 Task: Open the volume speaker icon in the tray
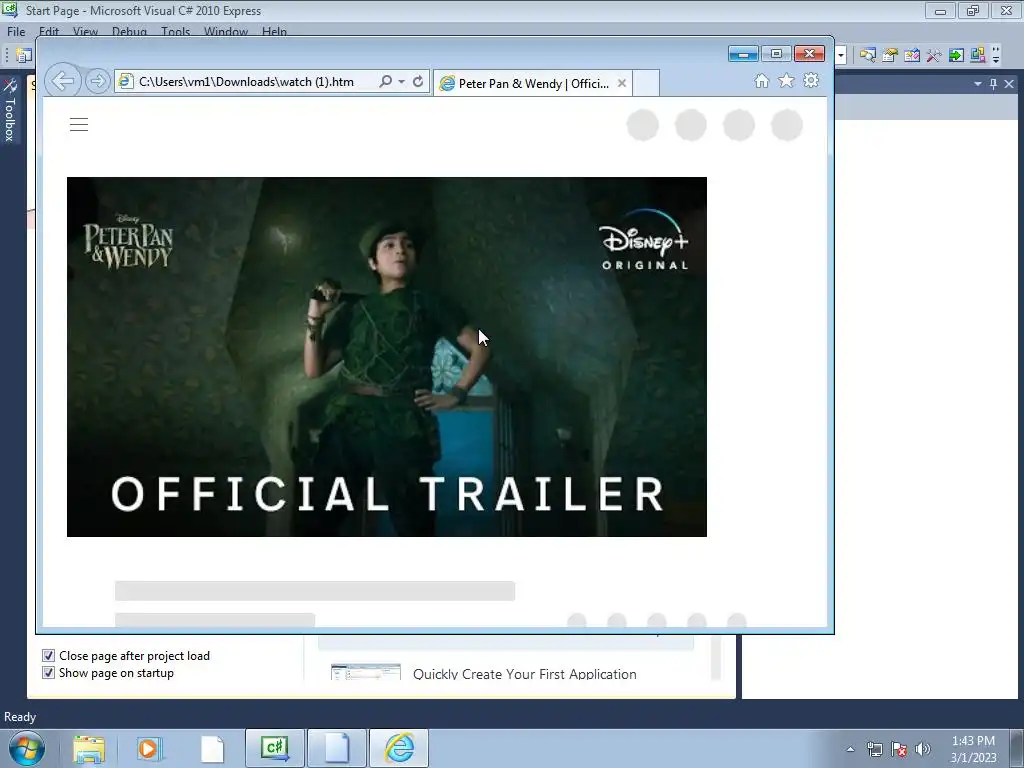[923, 749]
